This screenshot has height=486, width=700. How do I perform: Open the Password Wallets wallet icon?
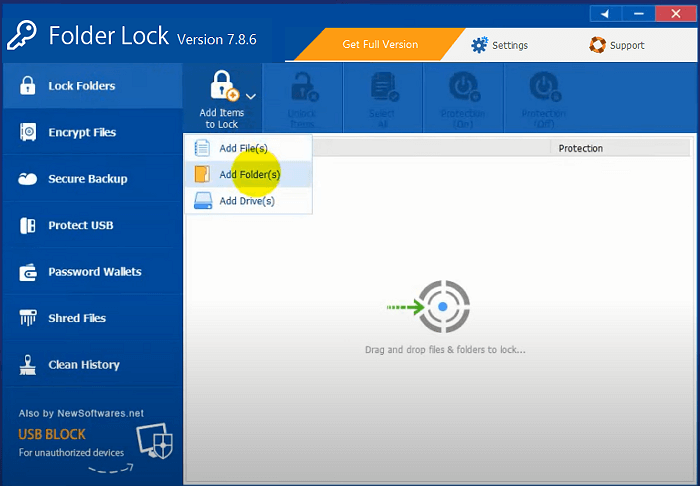(29, 272)
